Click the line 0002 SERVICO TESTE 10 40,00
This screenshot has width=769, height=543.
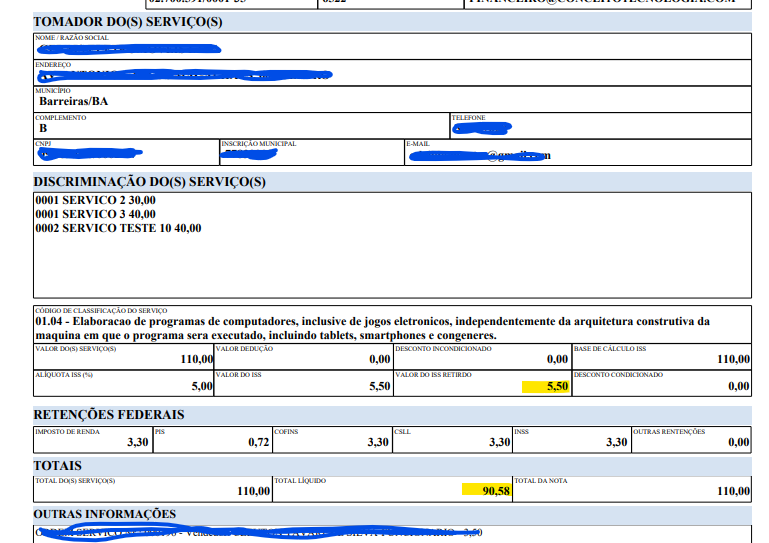118,228
